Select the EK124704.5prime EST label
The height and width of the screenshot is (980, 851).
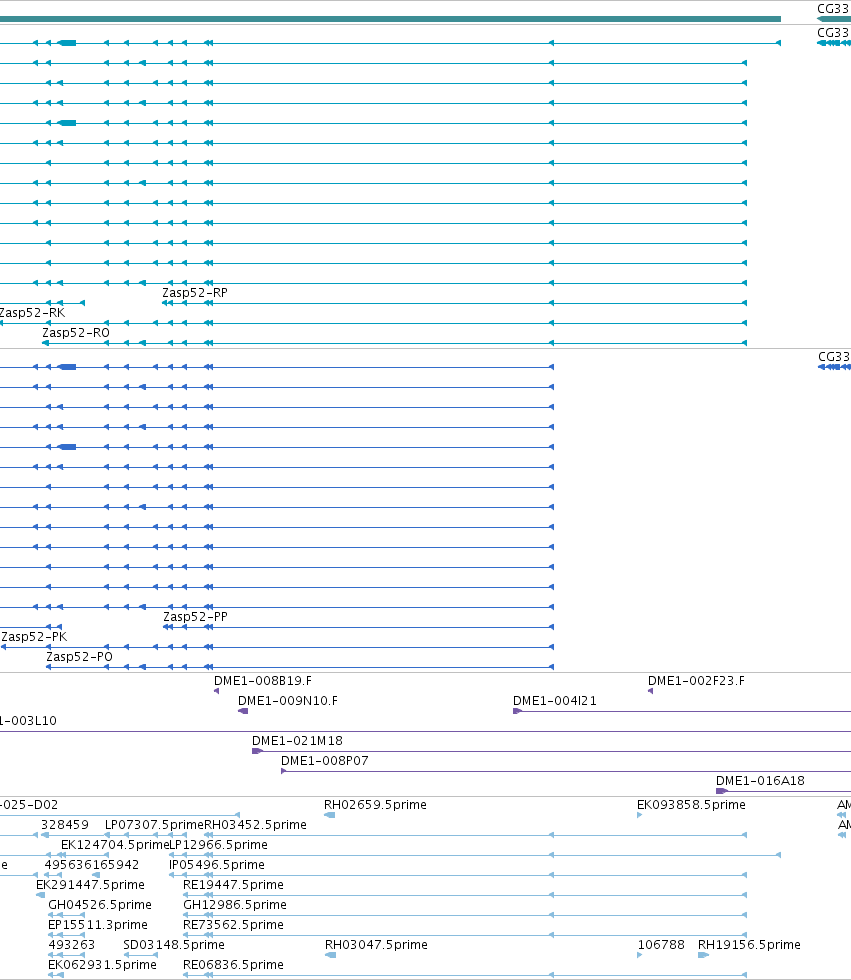coord(115,844)
